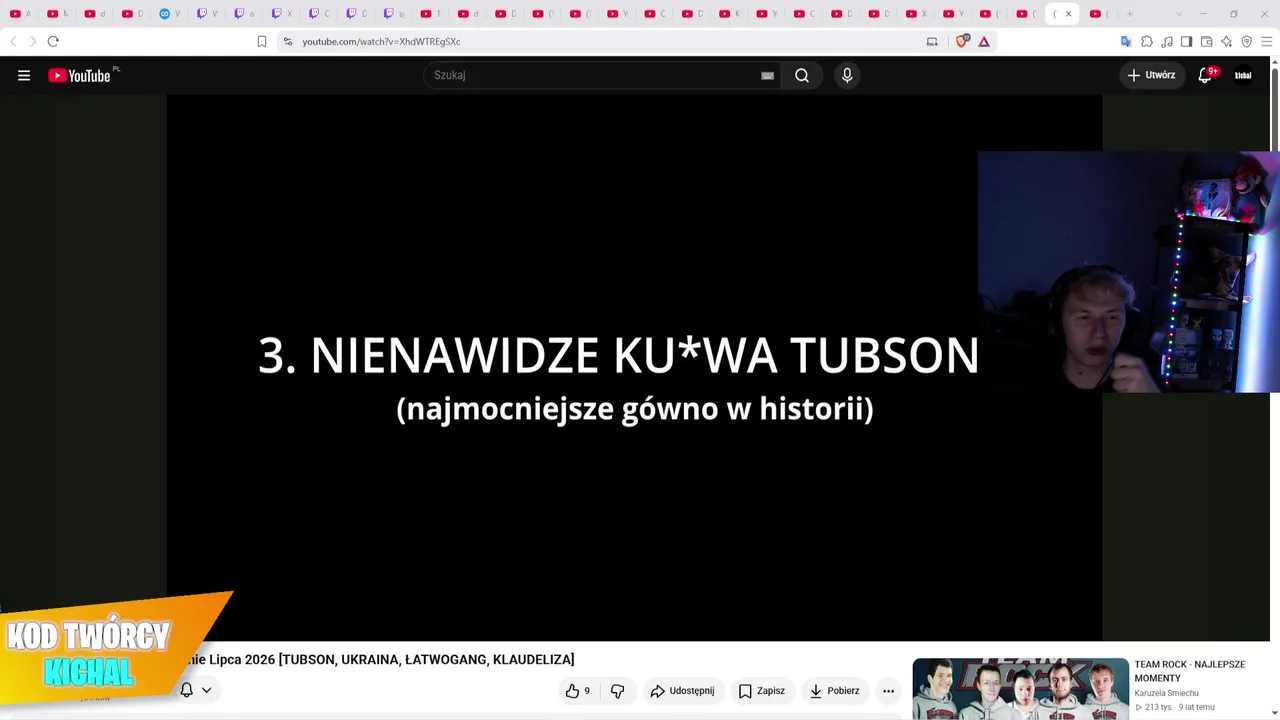Viewport: 1280px width, 720px height.
Task: Open Brave Rewards triangle icon
Action: tap(984, 41)
